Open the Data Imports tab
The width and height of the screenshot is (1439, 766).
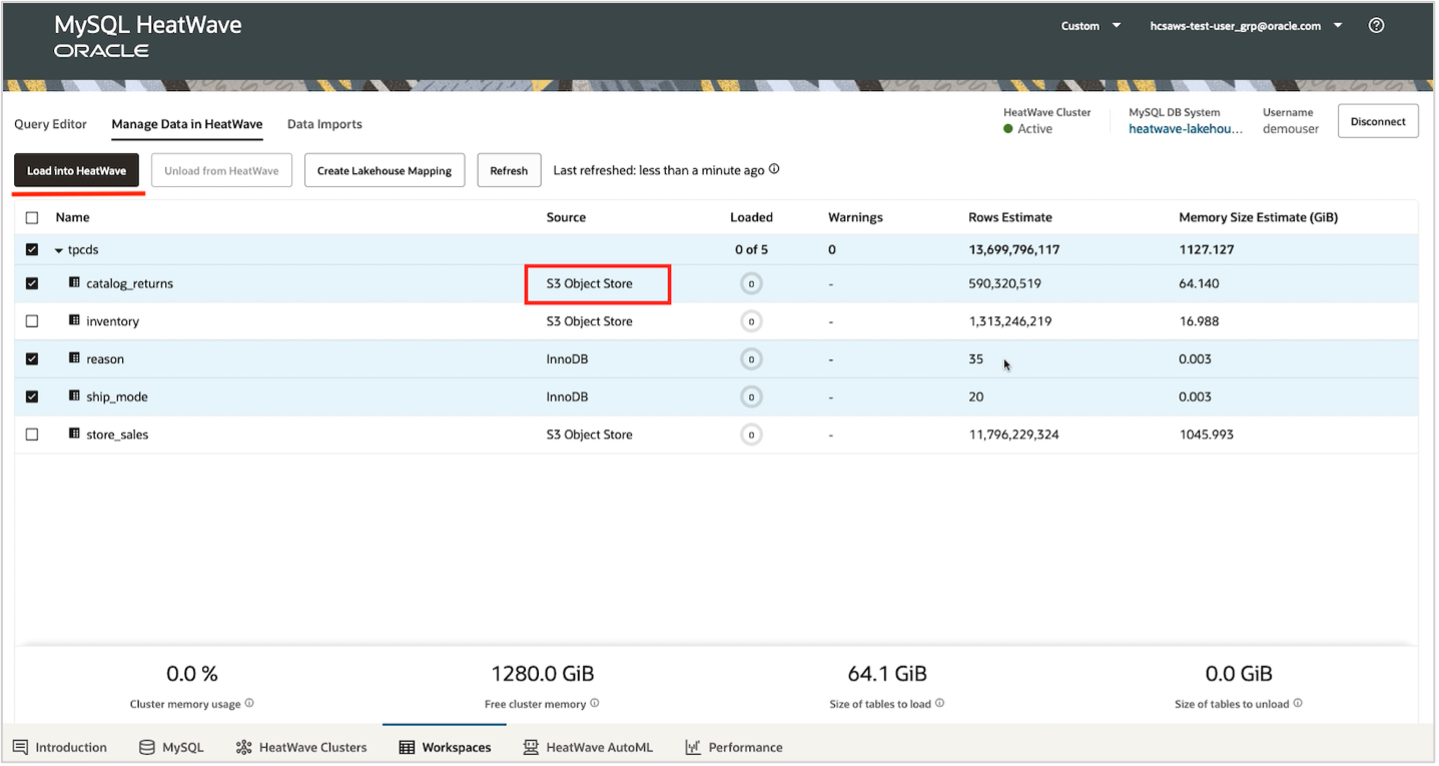324,124
